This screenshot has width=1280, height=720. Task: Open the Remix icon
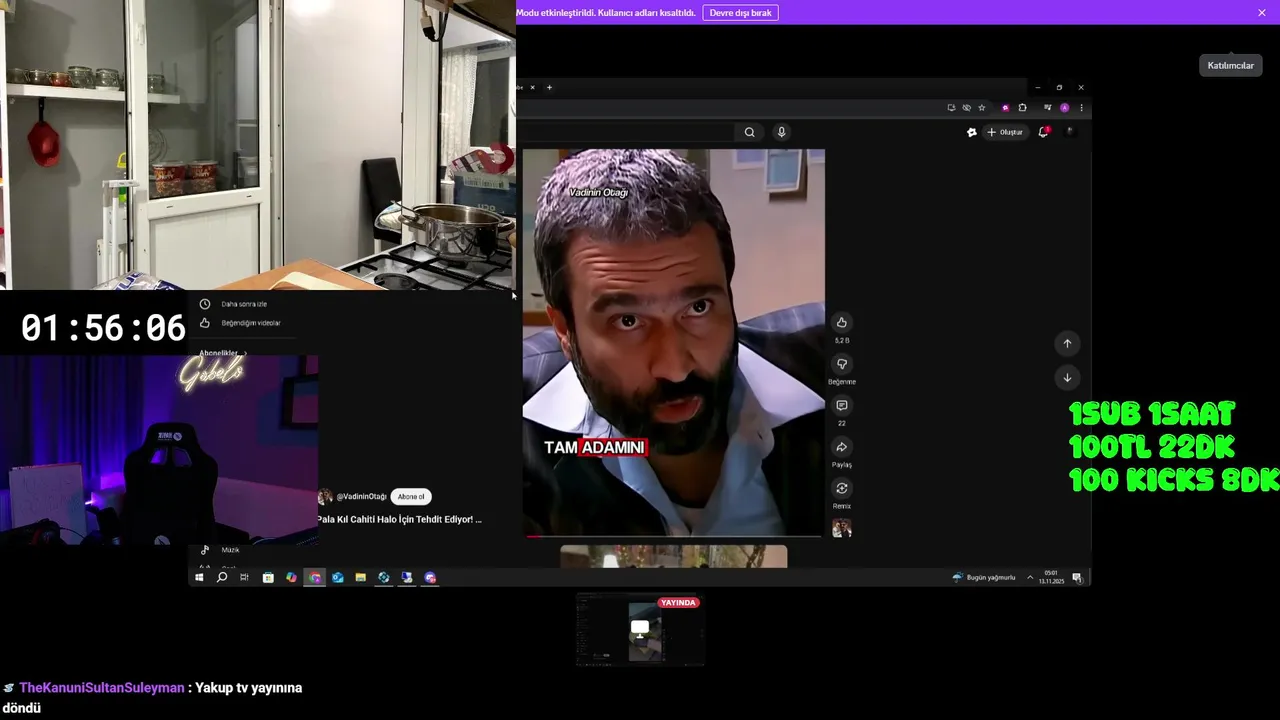point(841,488)
